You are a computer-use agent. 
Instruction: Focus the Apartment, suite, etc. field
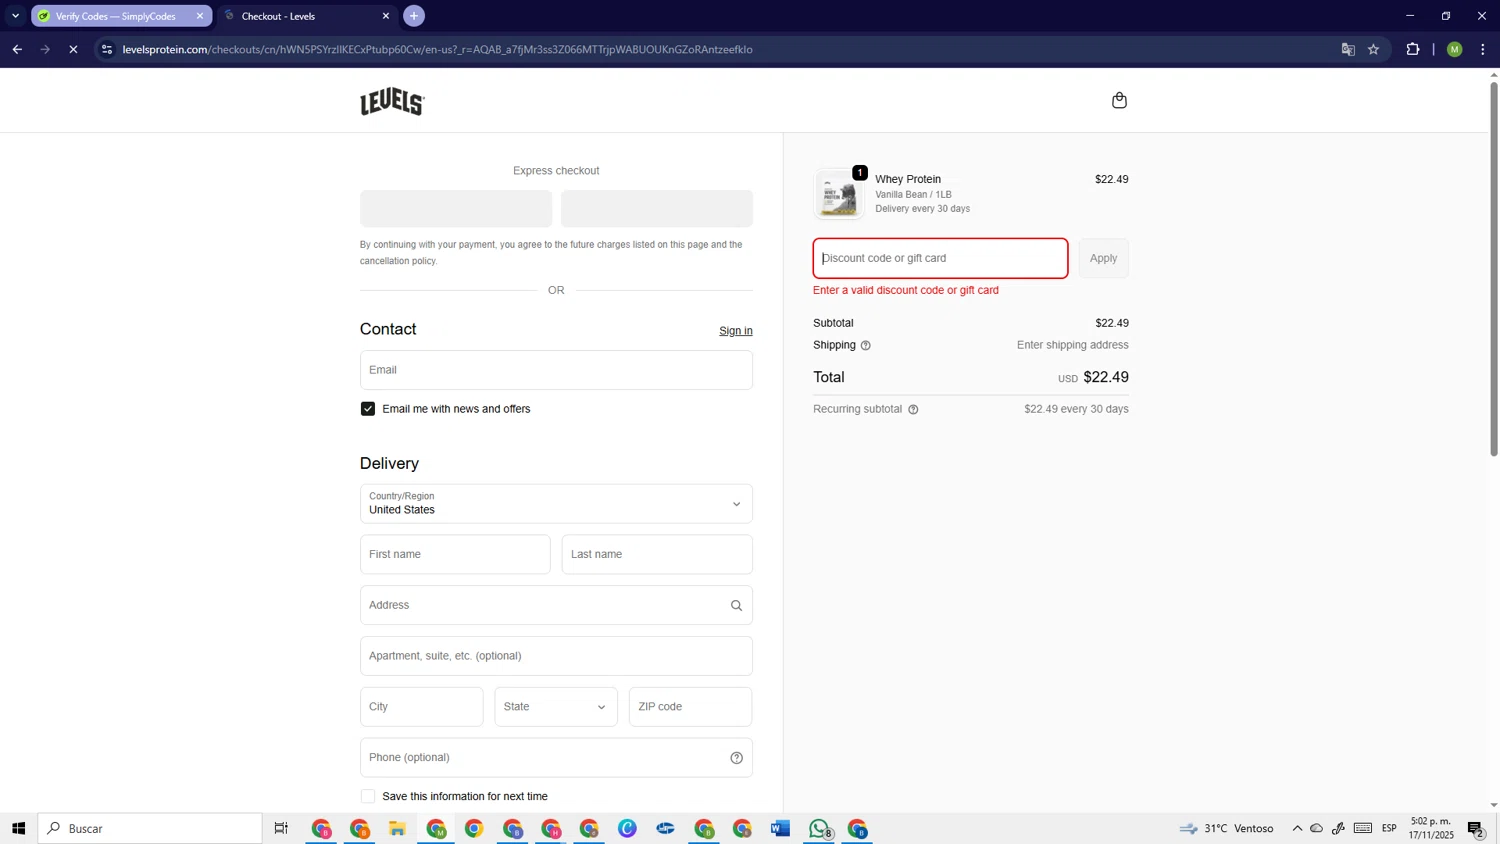point(556,656)
